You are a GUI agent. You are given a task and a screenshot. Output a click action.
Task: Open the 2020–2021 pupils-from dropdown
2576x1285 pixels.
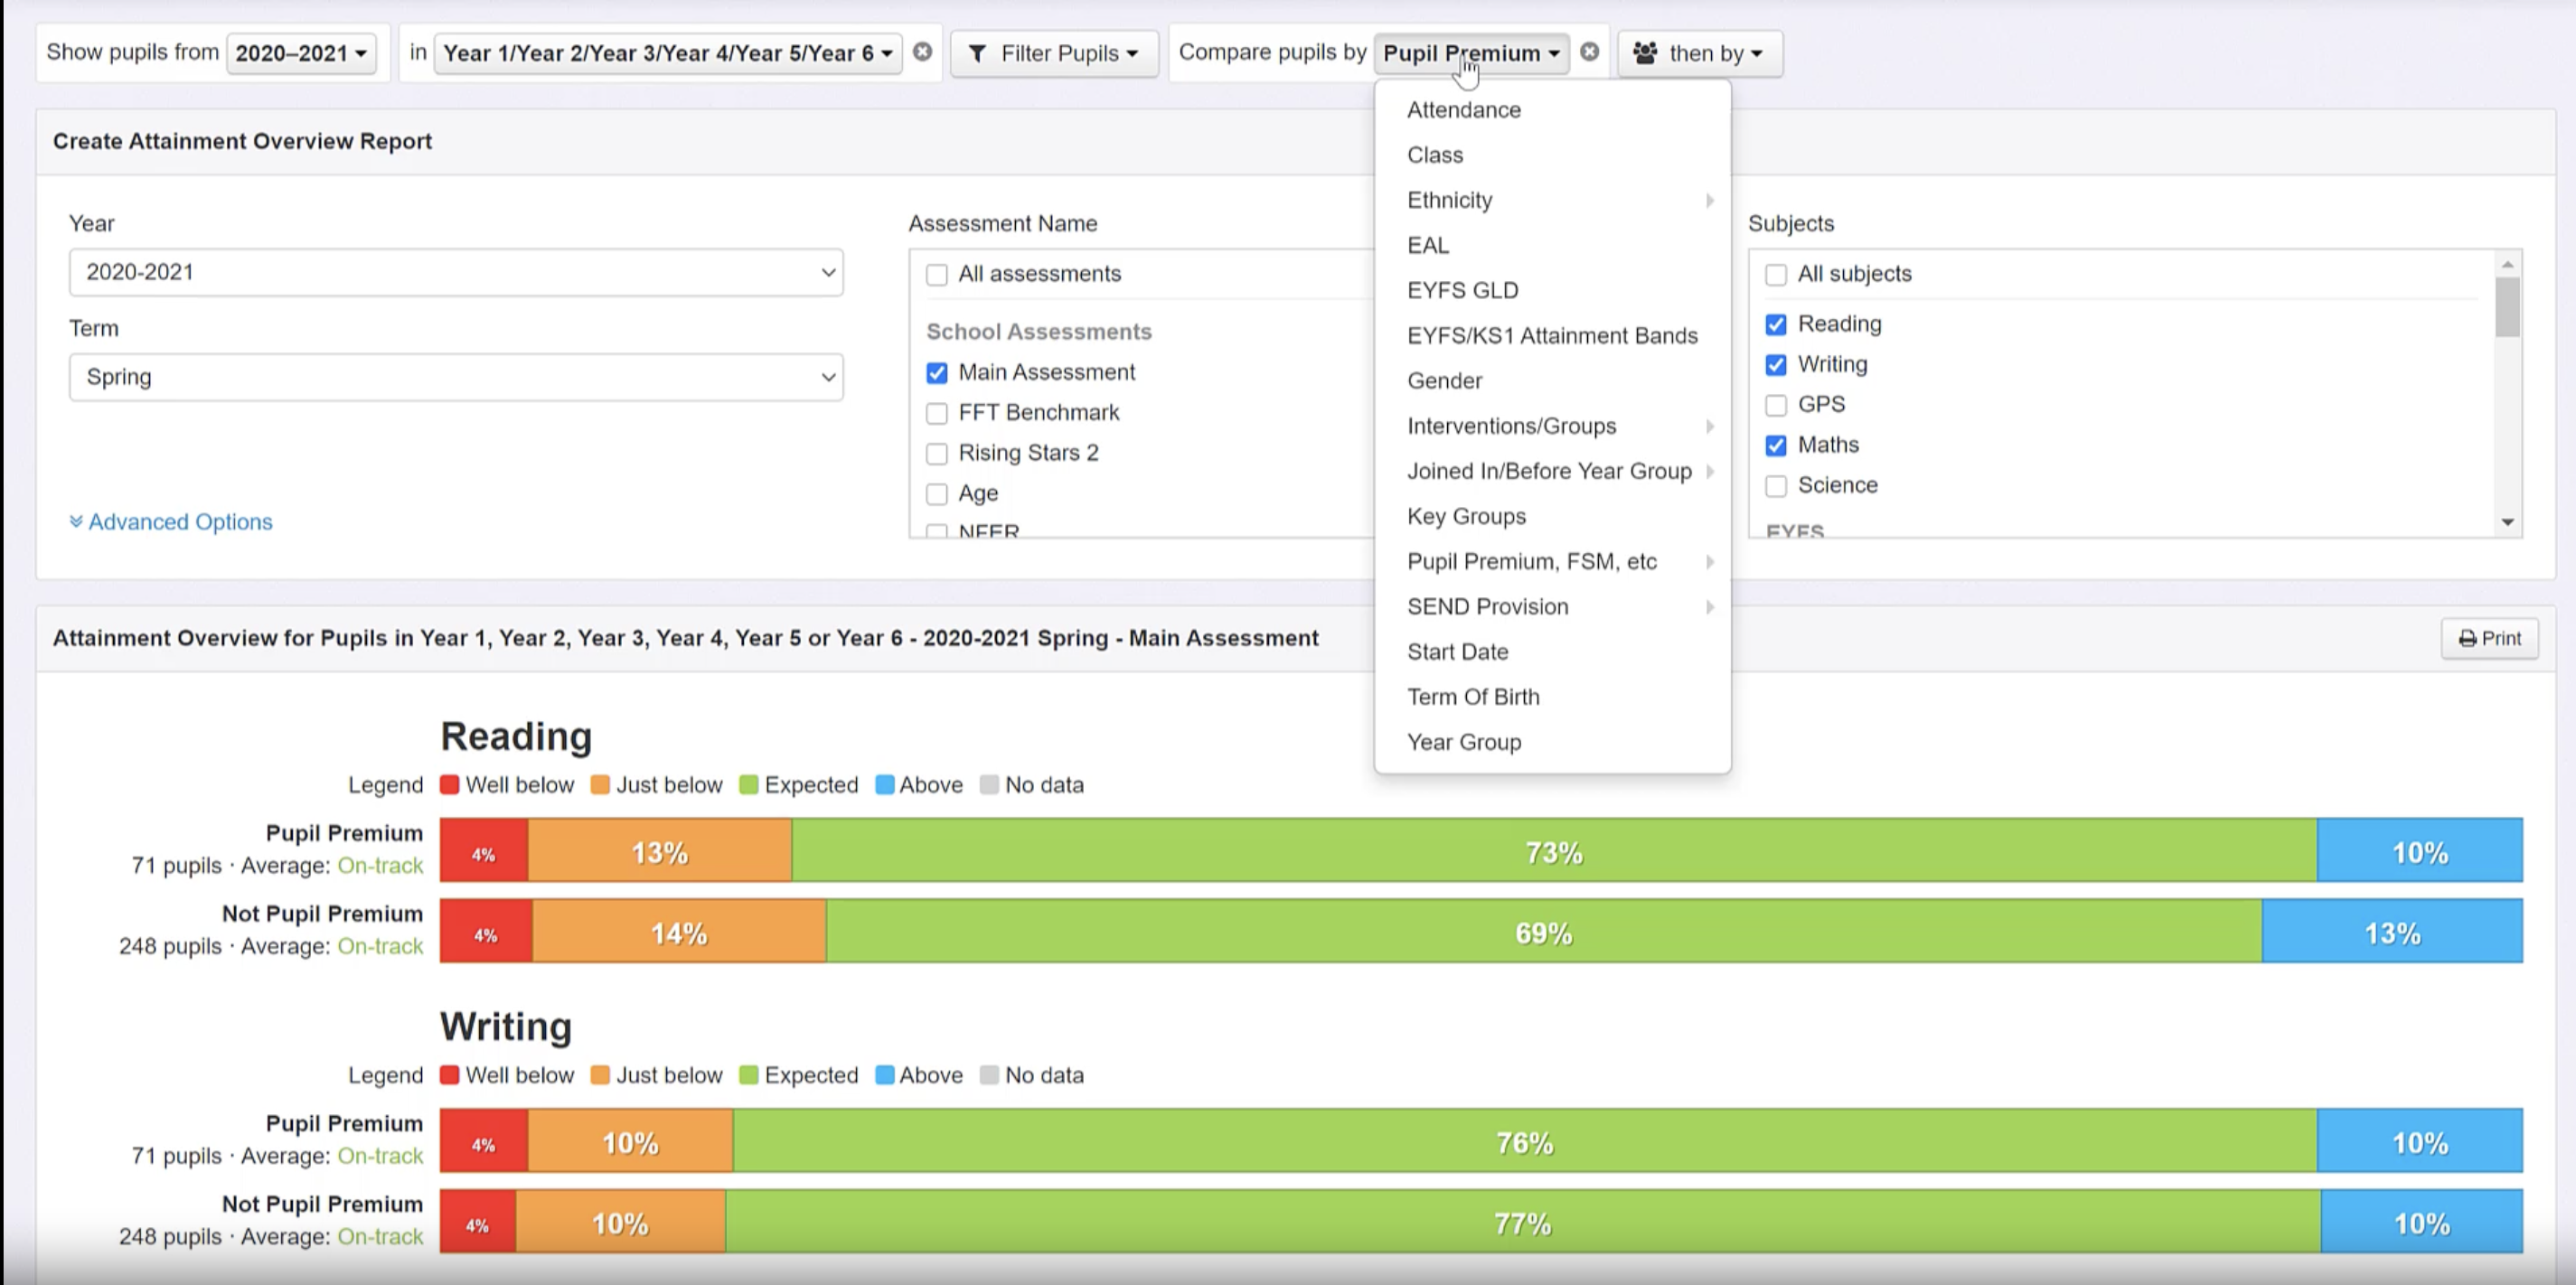(301, 53)
